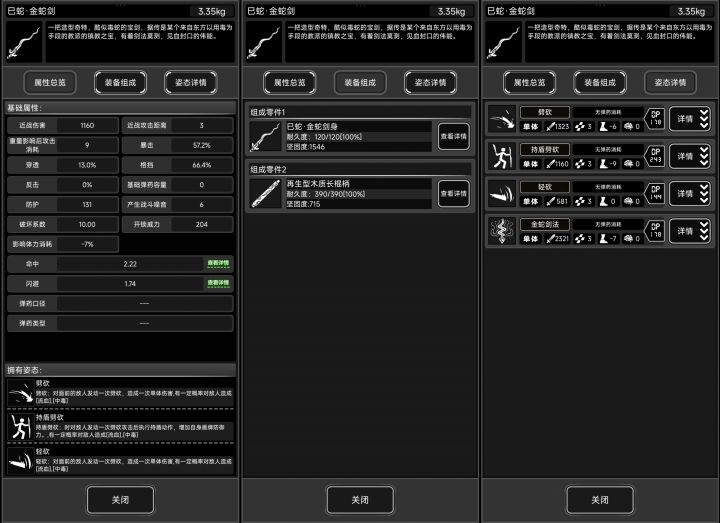Click 轻砍 swipe icon in stance details panel
The height and width of the screenshot is (523, 720).
click(502, 194)
